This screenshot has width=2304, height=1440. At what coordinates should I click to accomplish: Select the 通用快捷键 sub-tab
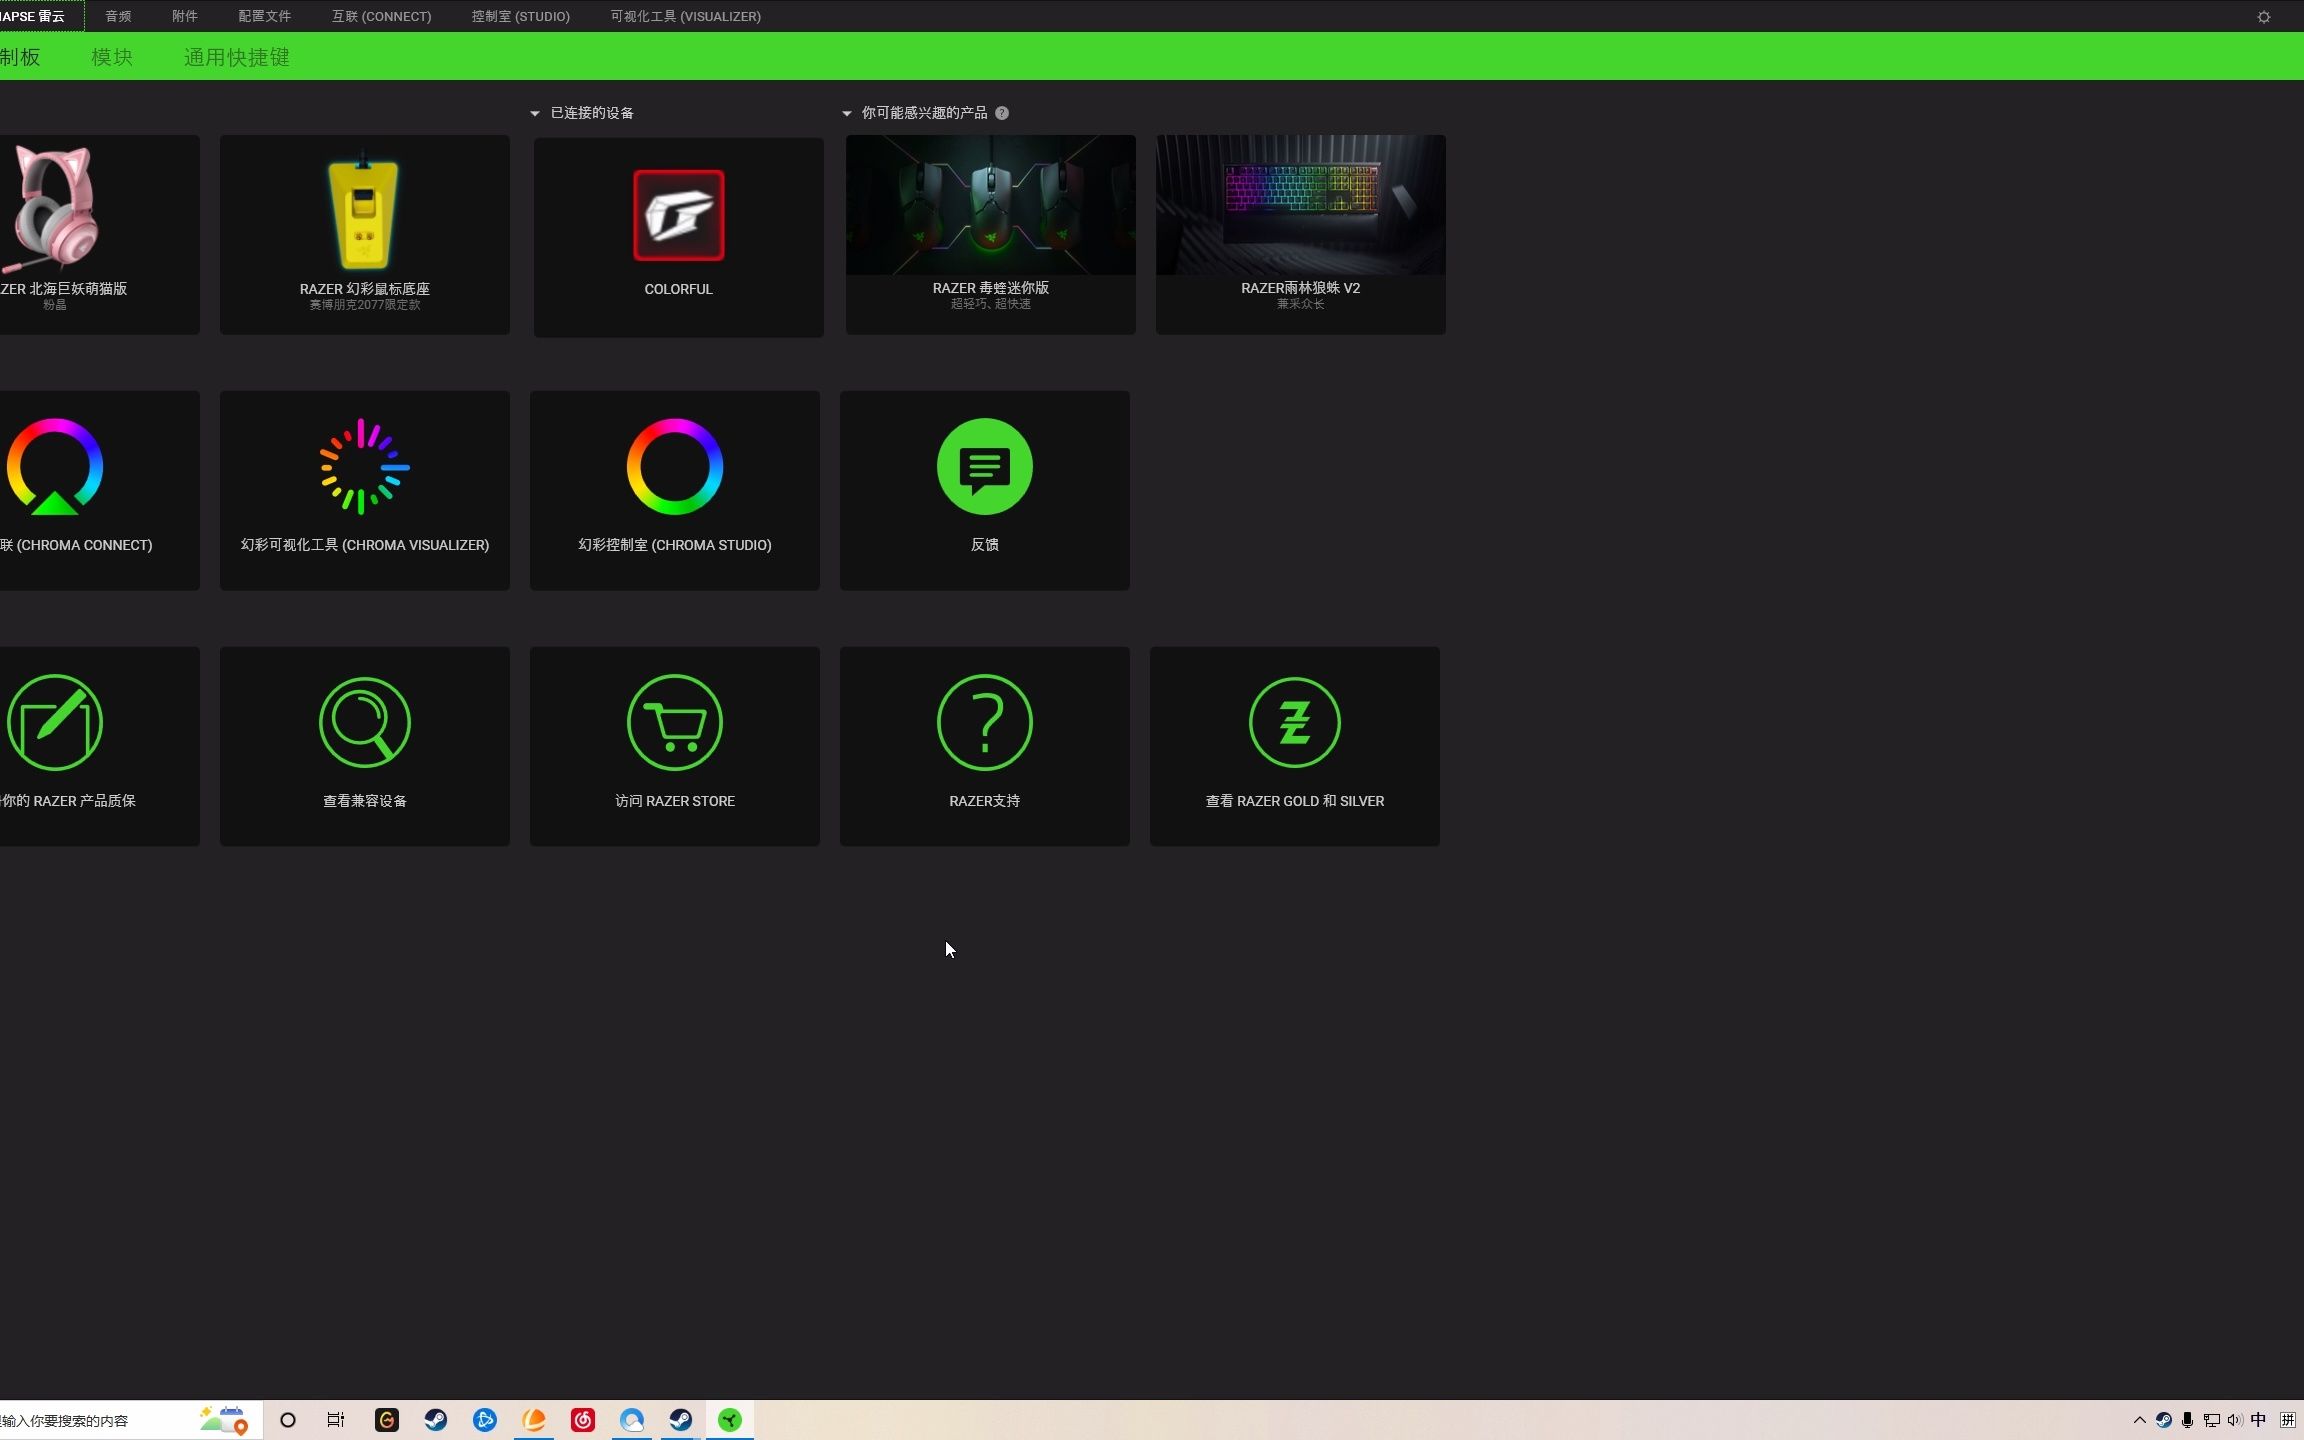click(x=237, y=57)
